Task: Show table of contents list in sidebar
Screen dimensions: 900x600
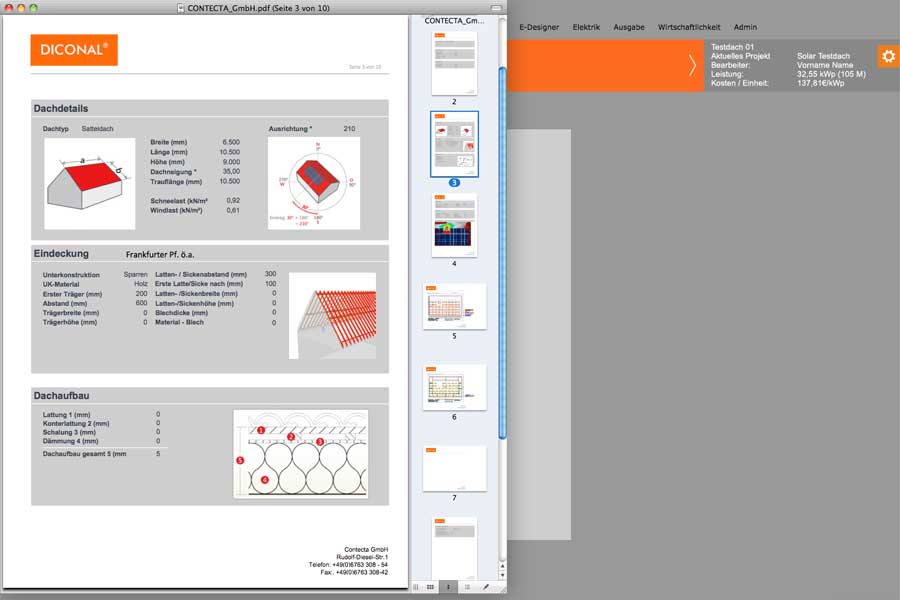Action: click(467, 587)
